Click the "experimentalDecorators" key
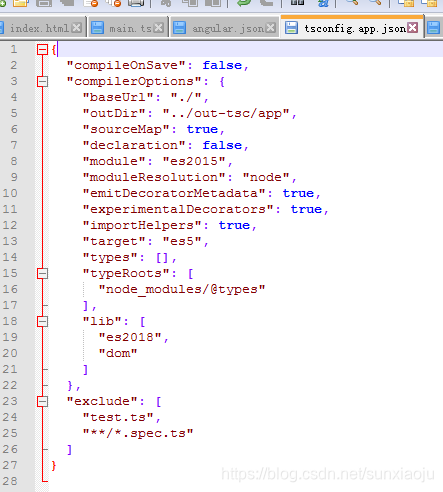Image resolution: width=443 pixels, height=492 pixels. (x=178, y=210)
